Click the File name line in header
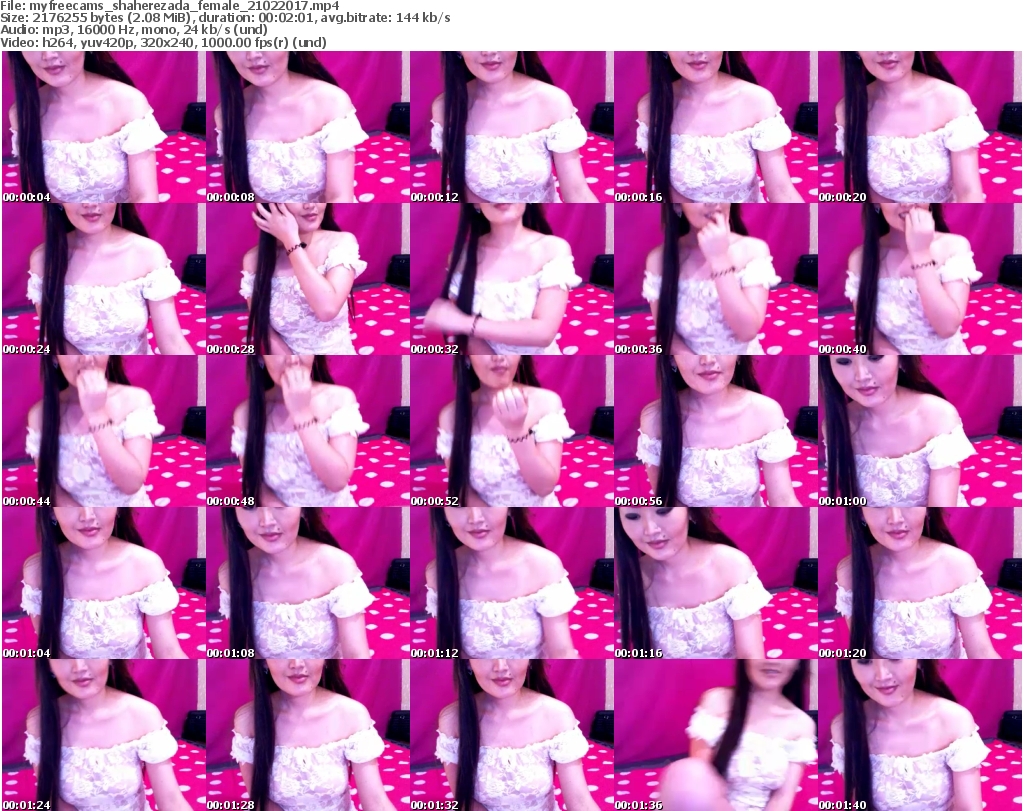The image size is (1024, 811). [x=170, y=6]
